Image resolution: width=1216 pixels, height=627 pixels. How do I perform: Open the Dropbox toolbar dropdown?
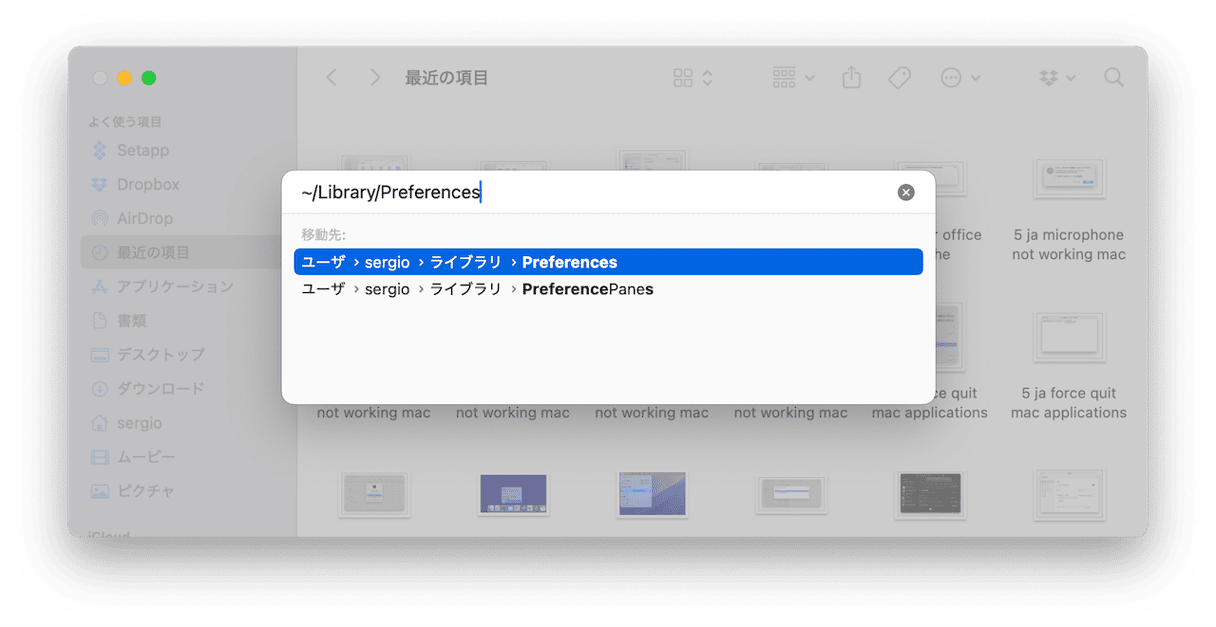click(x=1057, y=78)
